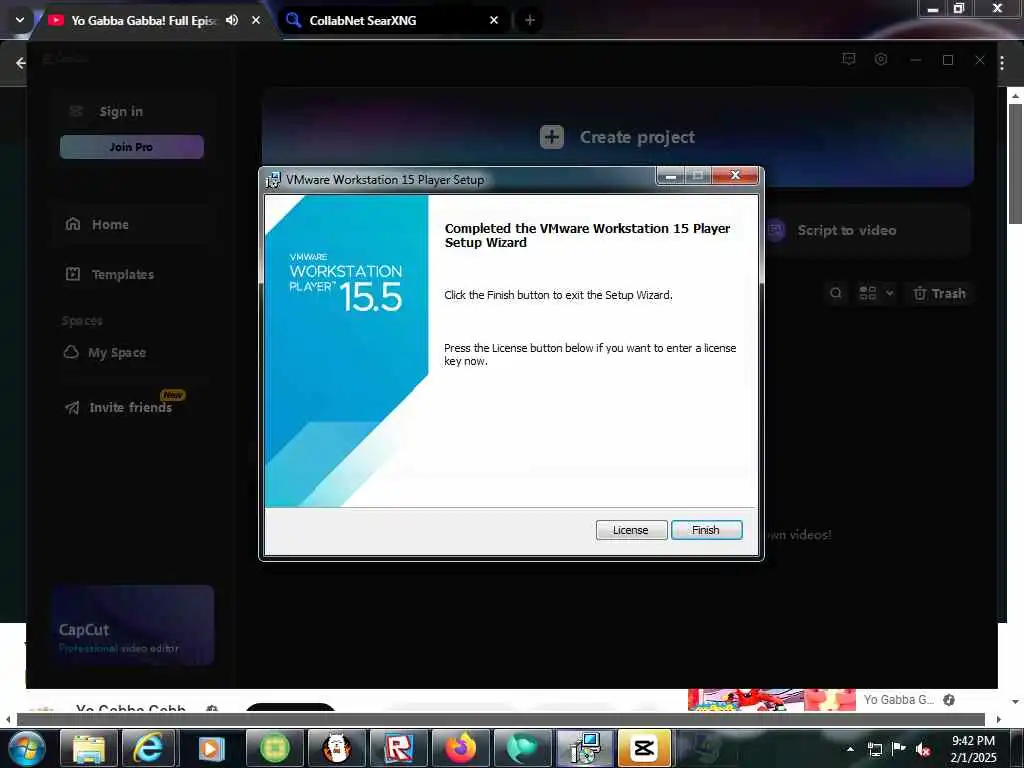The image size is (1024, 768).
Task: Open the browser three-dot menu
Action: pos(1002,63)
